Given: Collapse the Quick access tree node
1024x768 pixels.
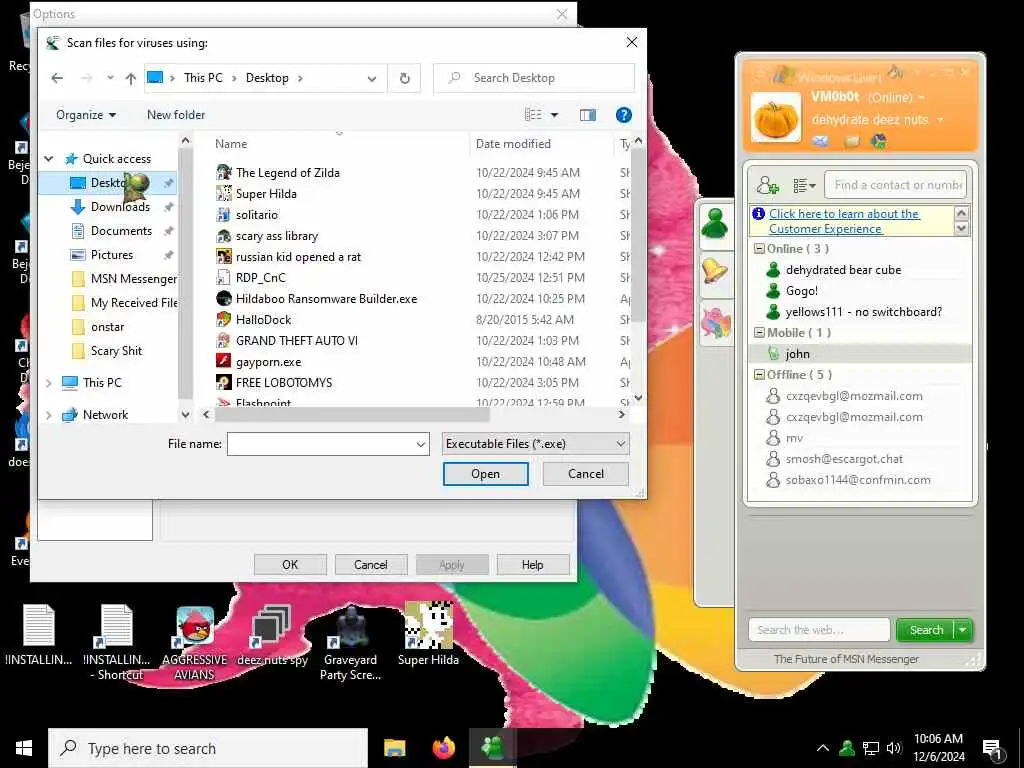Looking at the screenshot, I should pyautogui.click(x=49, y=159).
